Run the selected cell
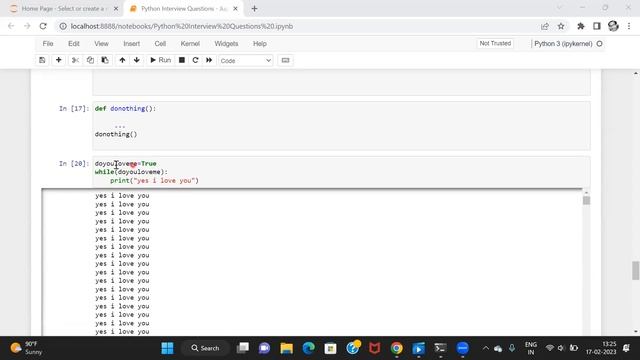 (x=160, y=60)
